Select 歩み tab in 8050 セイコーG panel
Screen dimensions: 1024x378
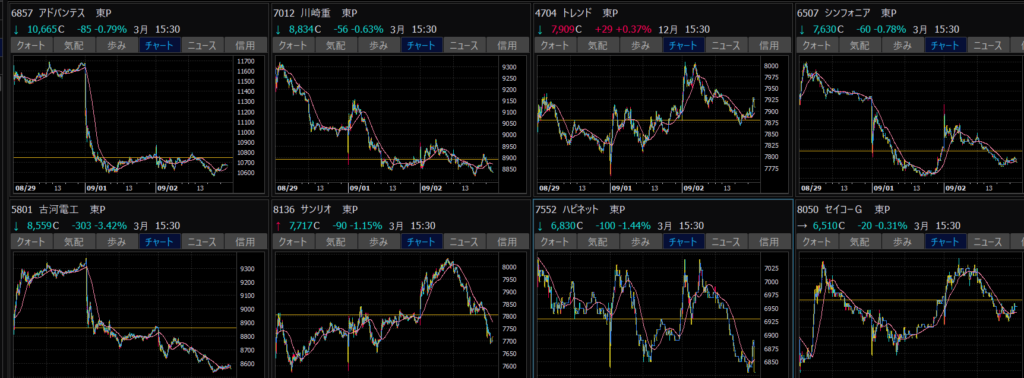[903, 242]
